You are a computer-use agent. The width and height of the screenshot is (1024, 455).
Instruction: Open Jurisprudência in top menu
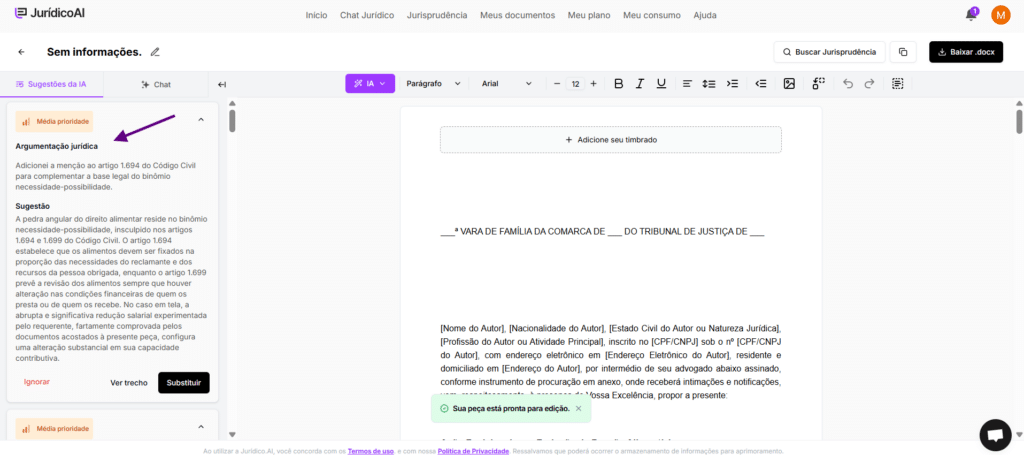pos(436,15)
